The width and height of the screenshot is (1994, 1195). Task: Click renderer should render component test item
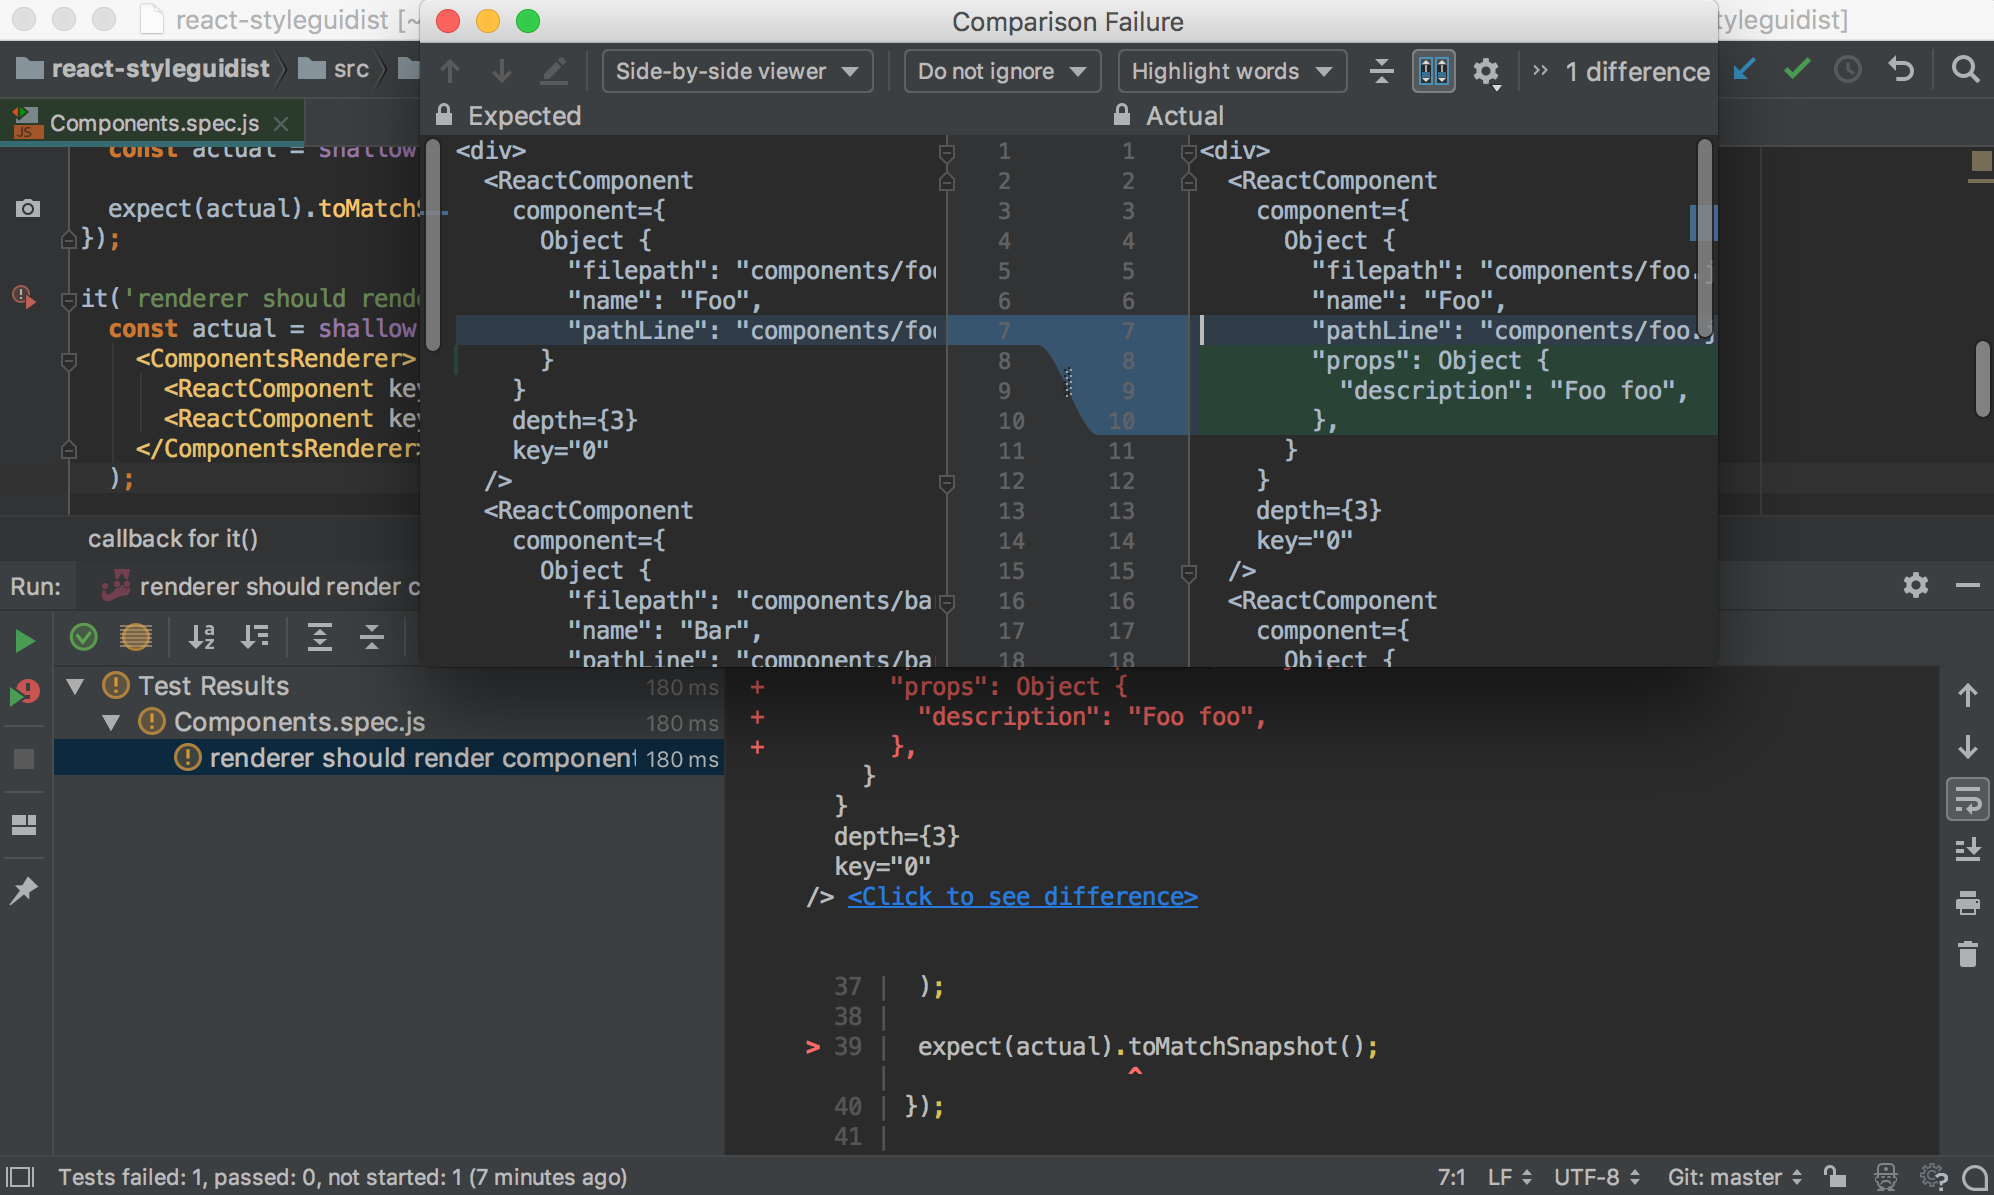[x=421, y=758]
